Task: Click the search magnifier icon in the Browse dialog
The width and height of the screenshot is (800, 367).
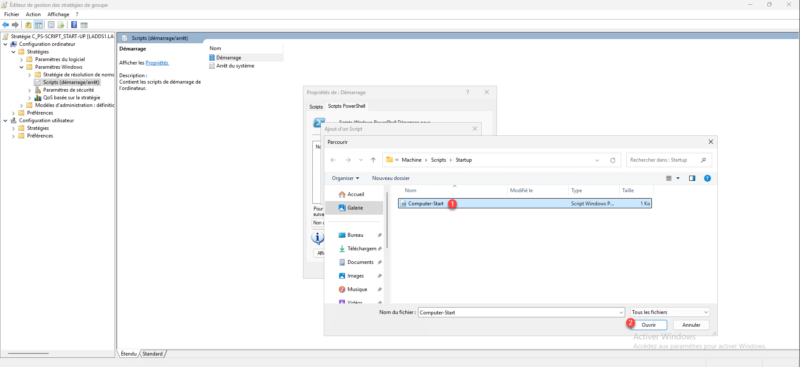Action: (x=704, y=160)
